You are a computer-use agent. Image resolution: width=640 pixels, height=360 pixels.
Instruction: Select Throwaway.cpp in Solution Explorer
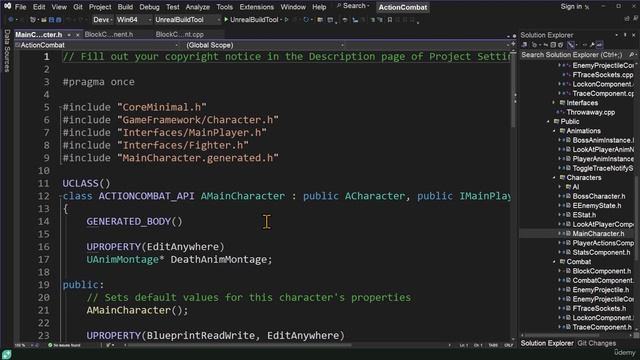point(590,112)
